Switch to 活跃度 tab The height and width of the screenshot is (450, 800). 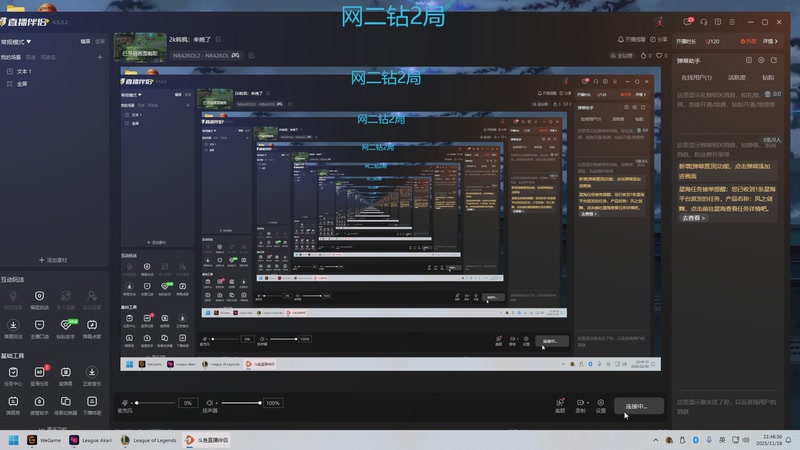click(737, 78)
